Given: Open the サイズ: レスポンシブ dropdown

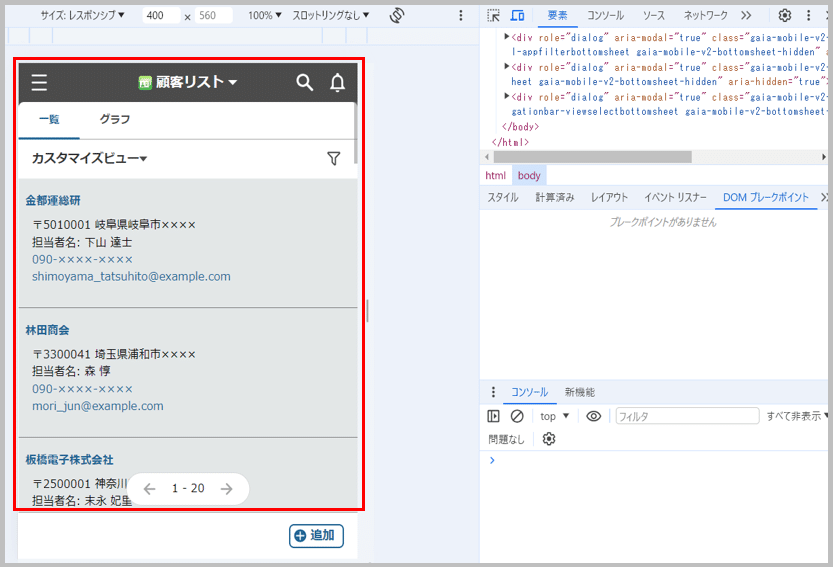Looking at the screenshot, I should click(x=82, y=15).
